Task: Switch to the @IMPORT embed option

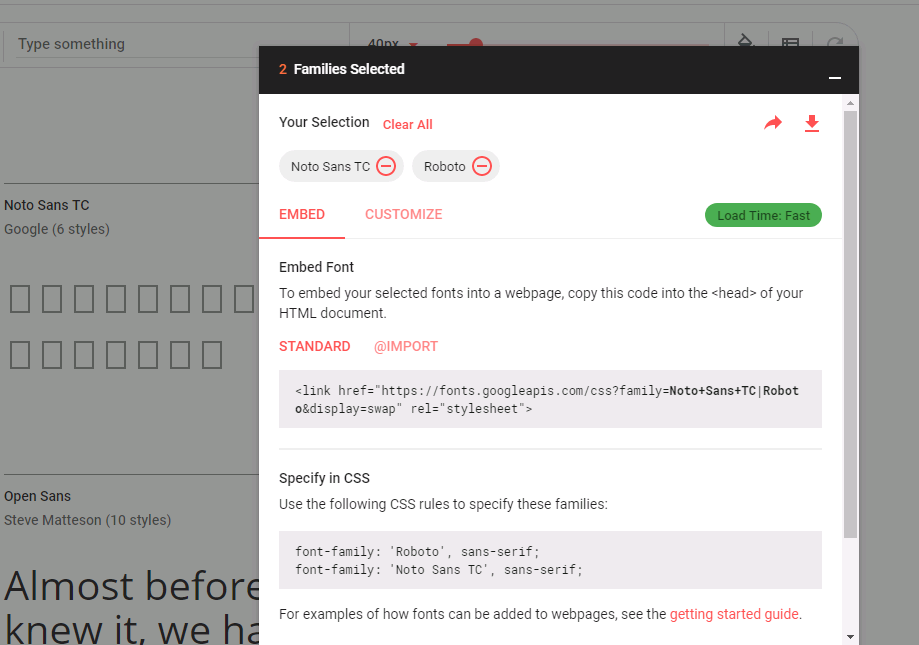Action: [x=406, y=346]
